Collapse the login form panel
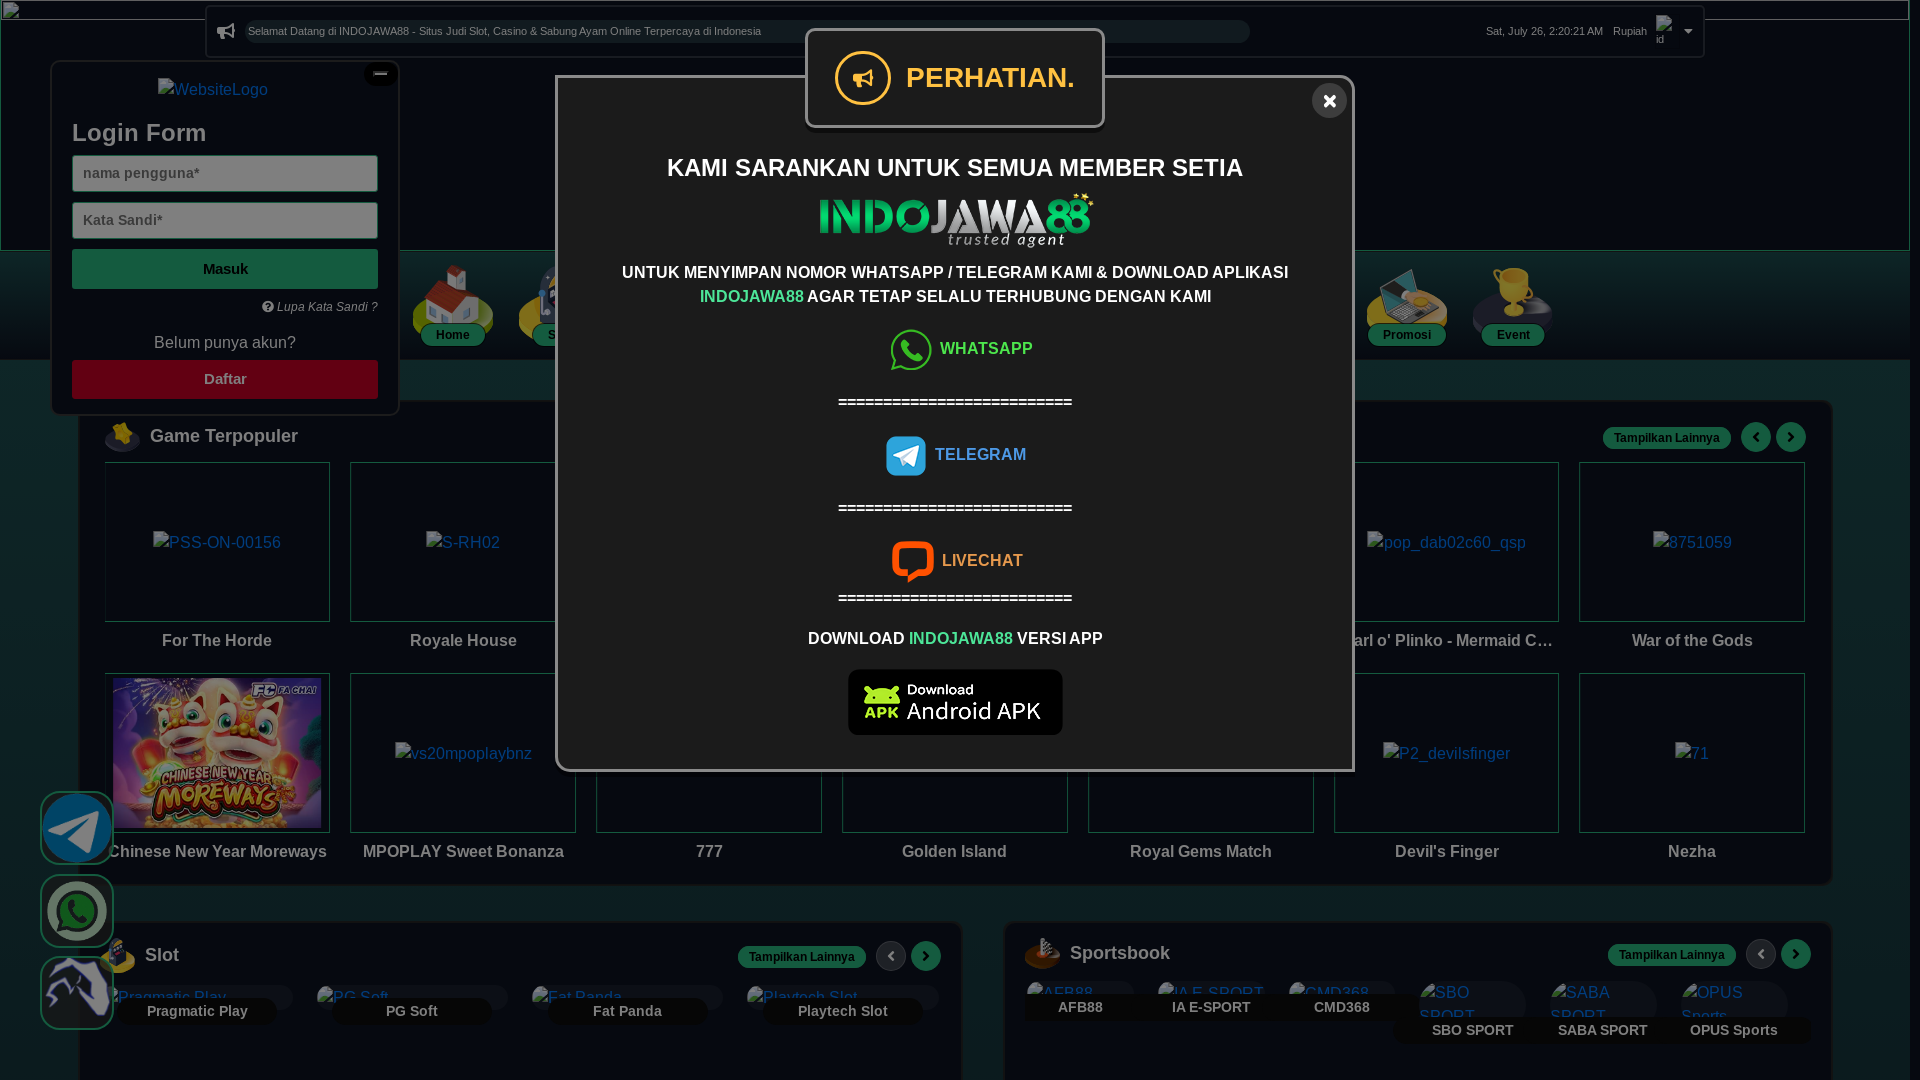 tap(380, 74)
